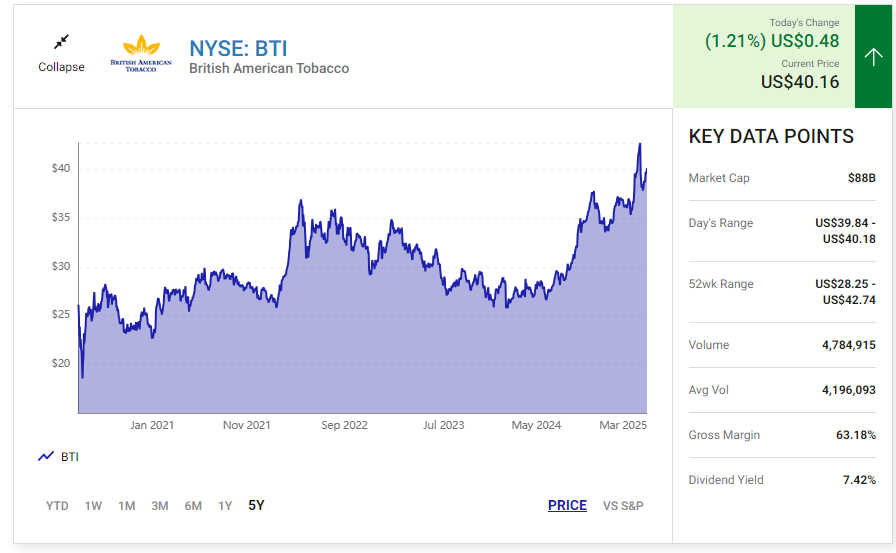Open the NYSE: BTI ticker link
Image resolution: width=896 pixels, height=553 pixels.
(238, 49)
